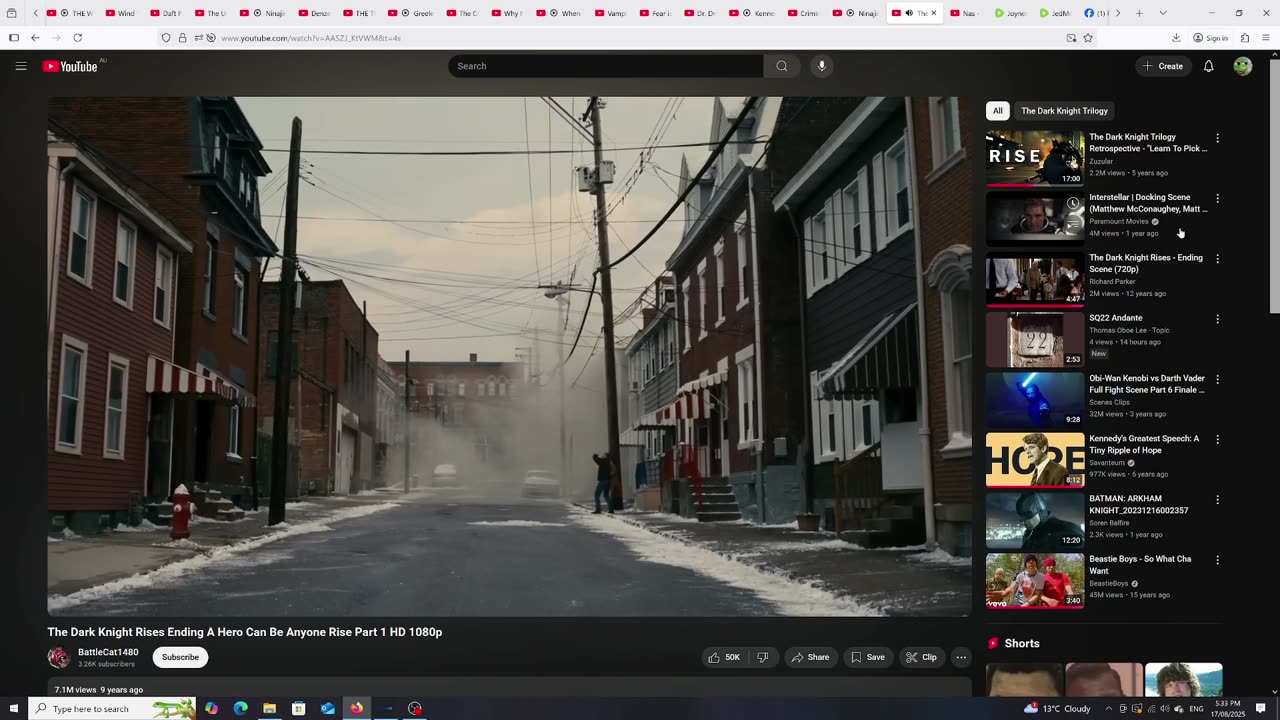The height and width of the screenshot is (720, 1280).
Task: Toggle the Firefox sidebar button
Action: 14,38
